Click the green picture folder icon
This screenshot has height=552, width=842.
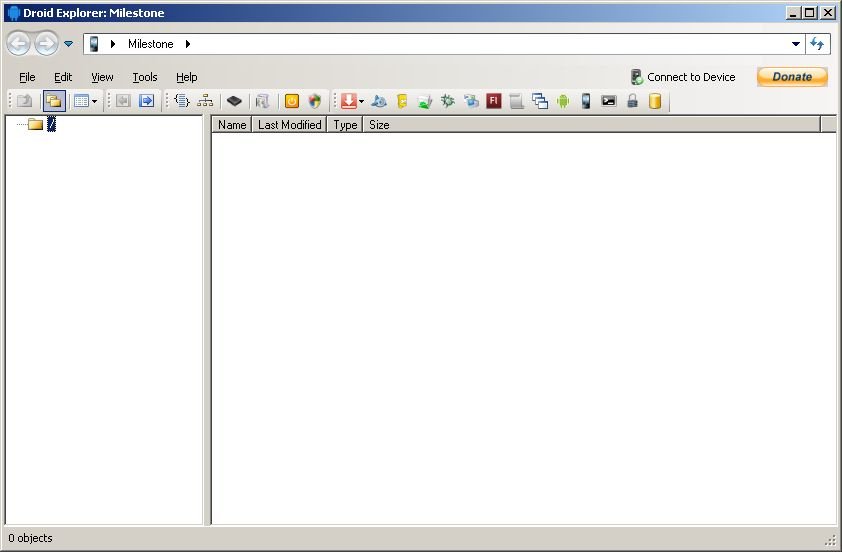tap(425, 101)
